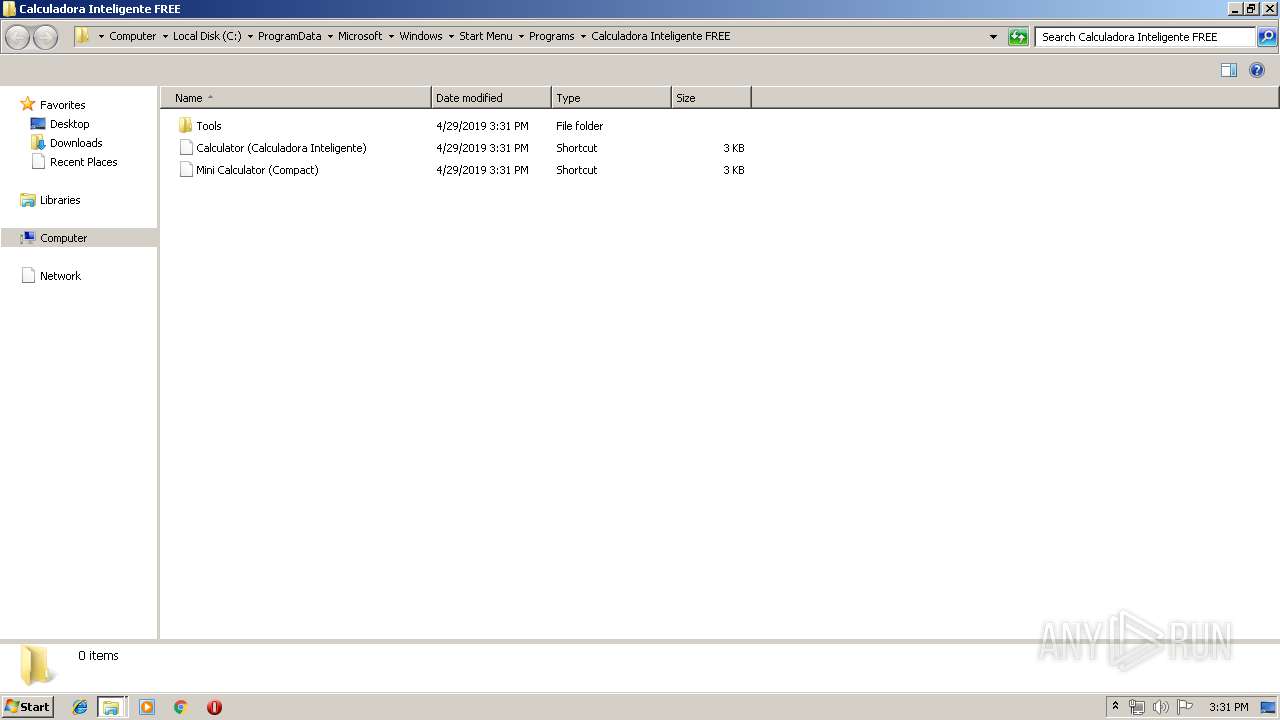The height and width of the screenshot is (720, 1280).
Task: Select the Mini Calculator (Compact) shortcut icon
Action: [185, 170]
